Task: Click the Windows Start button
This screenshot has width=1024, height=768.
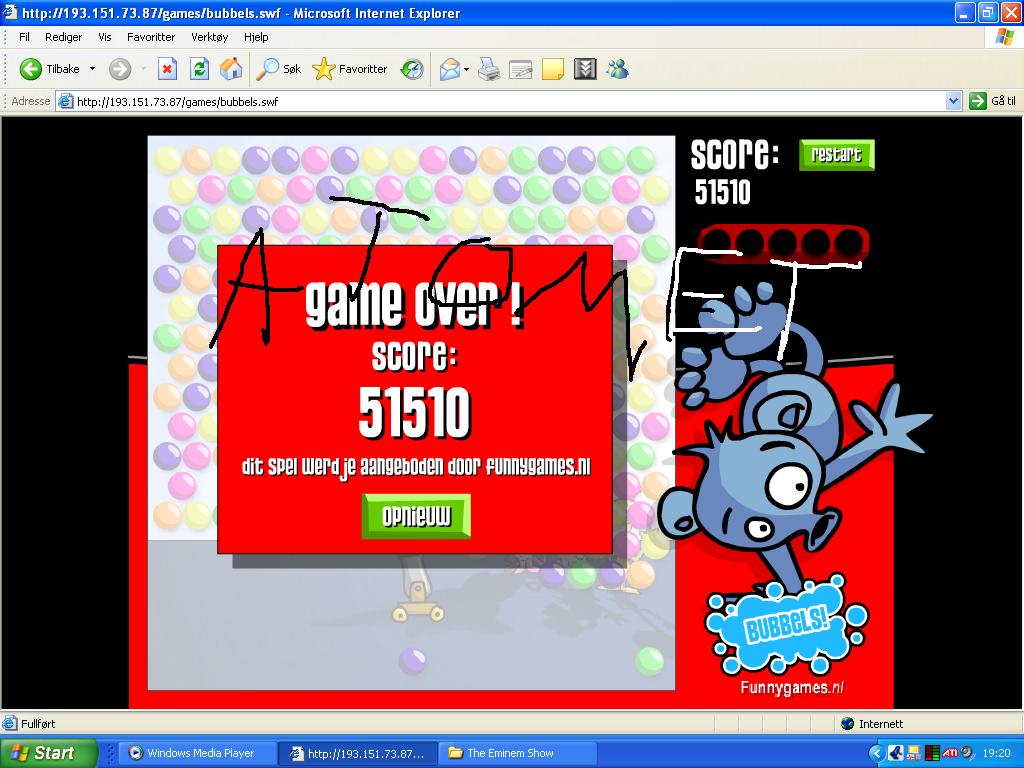Action: [47, 753]
